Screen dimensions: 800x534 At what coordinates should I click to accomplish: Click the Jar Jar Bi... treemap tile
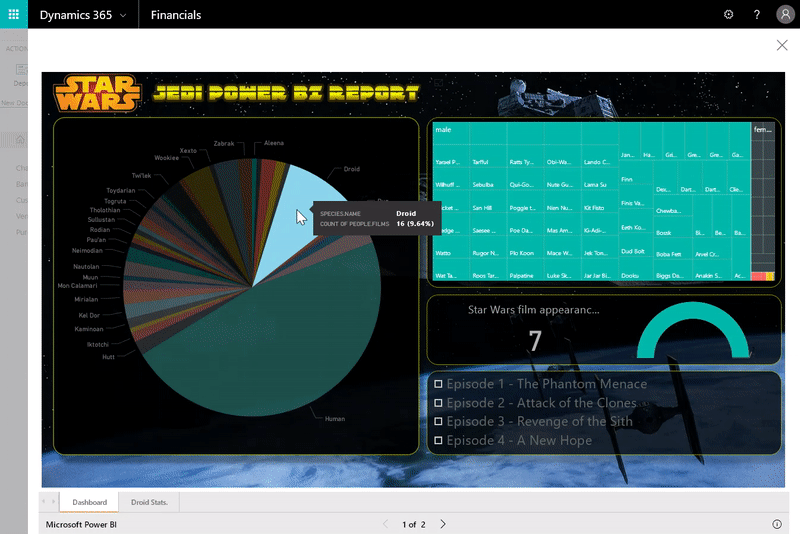tap(599, 270)
